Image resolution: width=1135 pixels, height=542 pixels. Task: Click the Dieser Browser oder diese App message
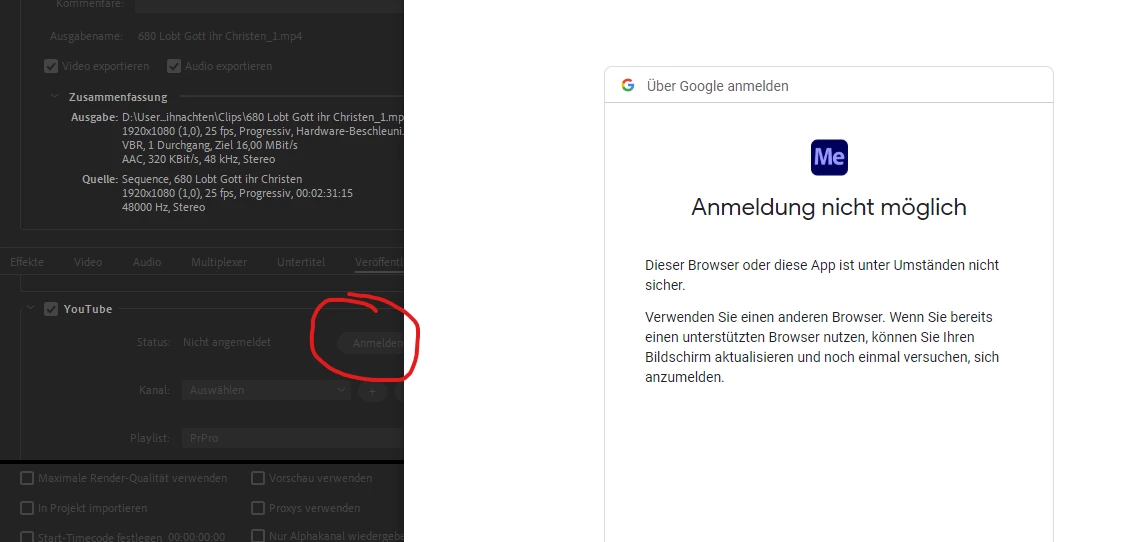coord(822,275)
